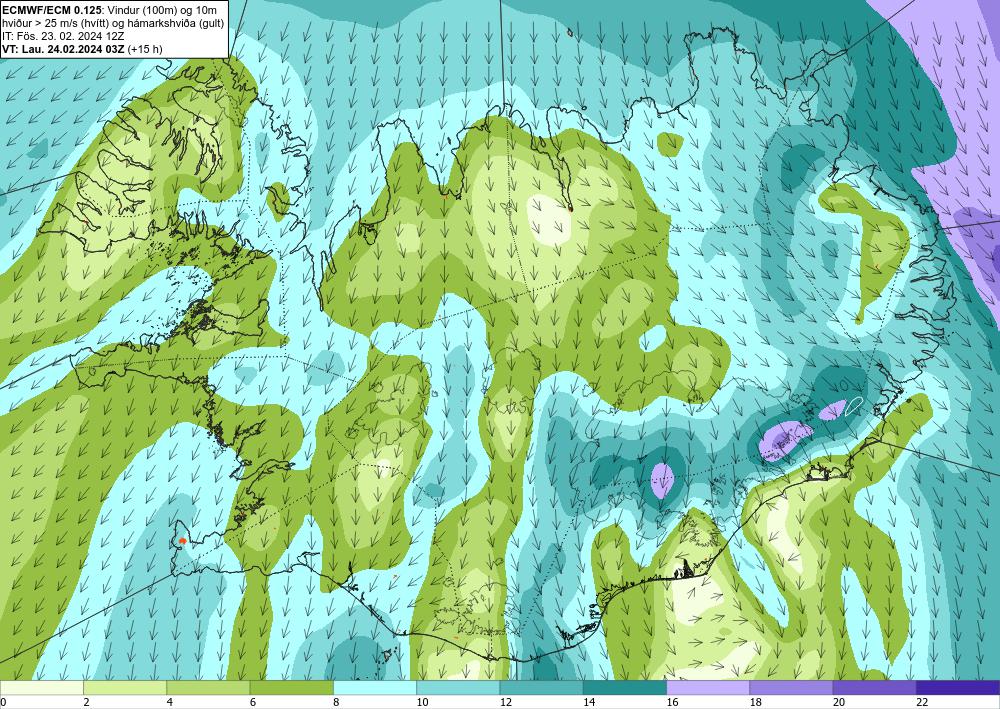Image resolution: width=1000 pixels, height=709 pixels.
Task: Select the "VT: Lau. 24.02.2024 03Z" valid time
Action: click(x=64, y=49)
